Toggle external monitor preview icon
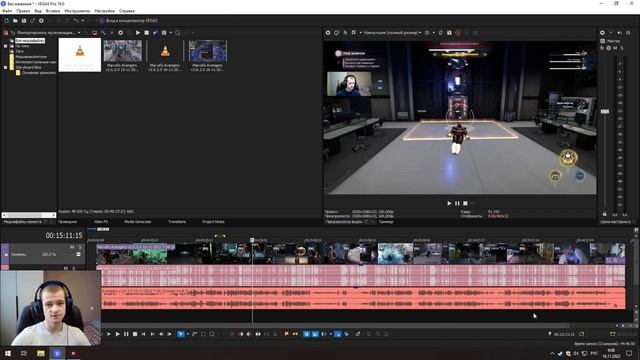 [336, 33]
